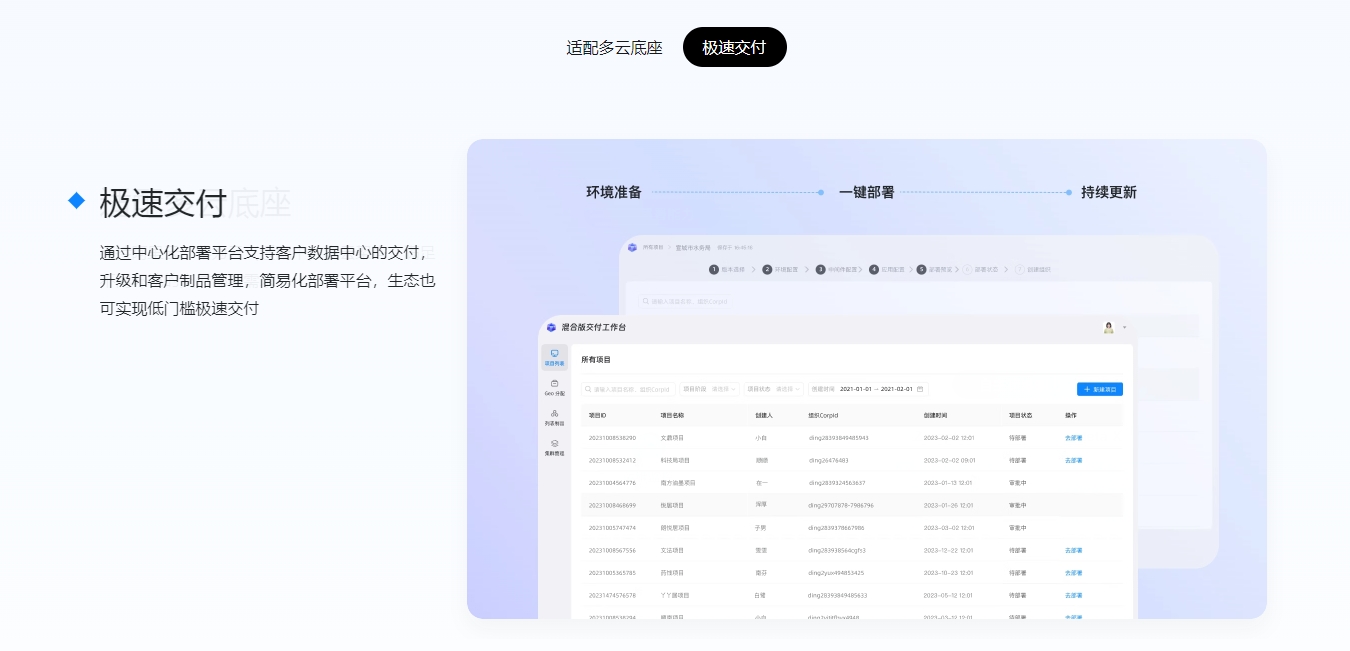This screenshot has width=1350, height=651.
Task: Click 去部署 link for project 20231008532412
Action: [1073, 460]
